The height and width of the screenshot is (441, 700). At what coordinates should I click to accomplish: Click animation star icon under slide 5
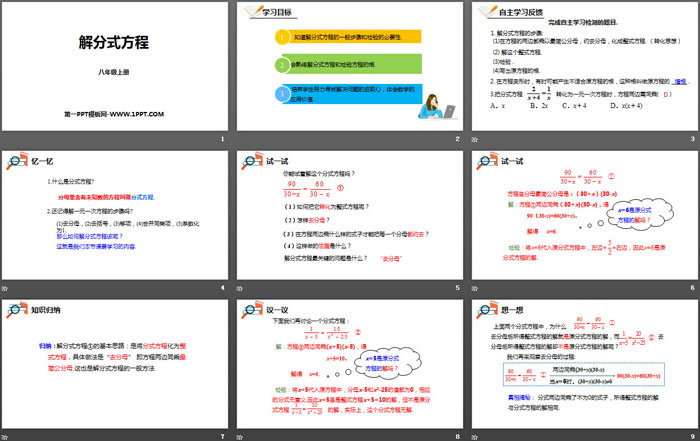[240, 288]
